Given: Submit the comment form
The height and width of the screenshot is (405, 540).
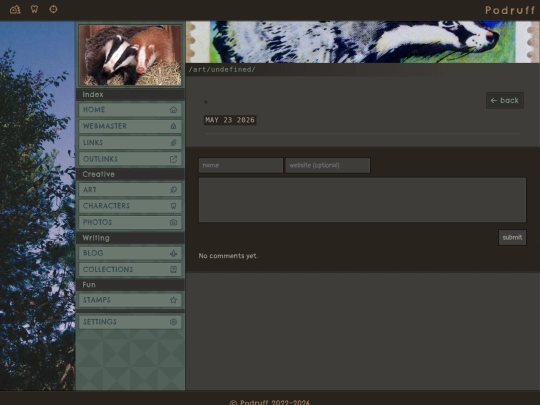Looking at the screenshot, I should pos(512,238).
